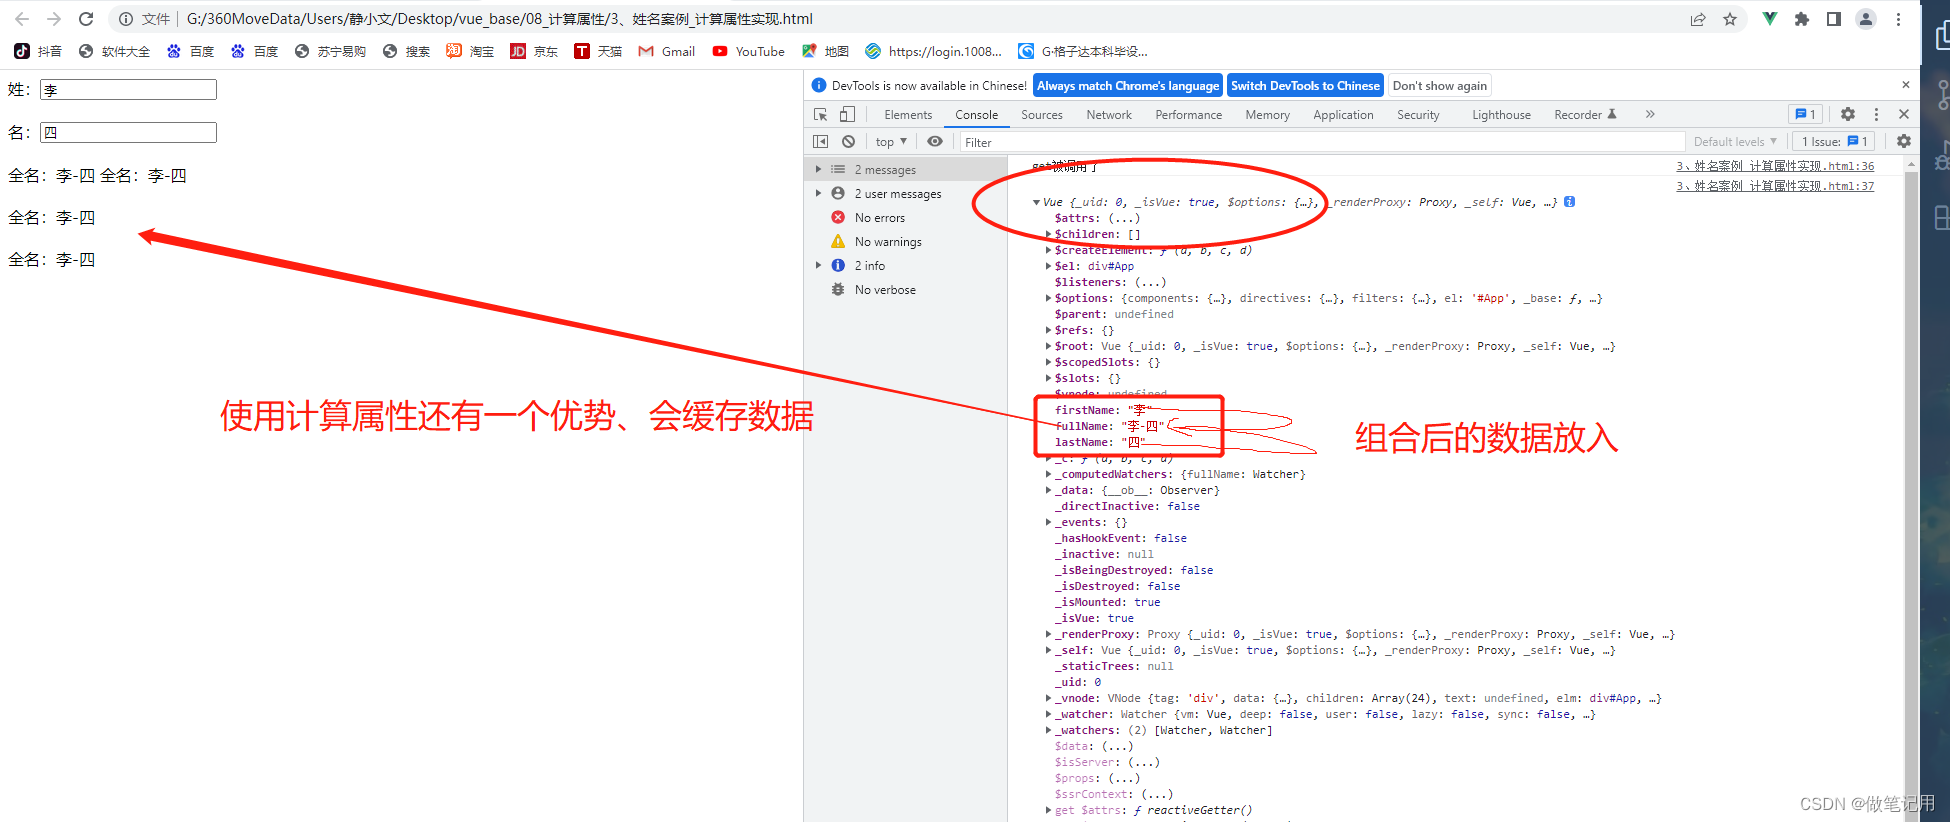
Task: Switch to the Performance tab
Action: point(1189,115)
